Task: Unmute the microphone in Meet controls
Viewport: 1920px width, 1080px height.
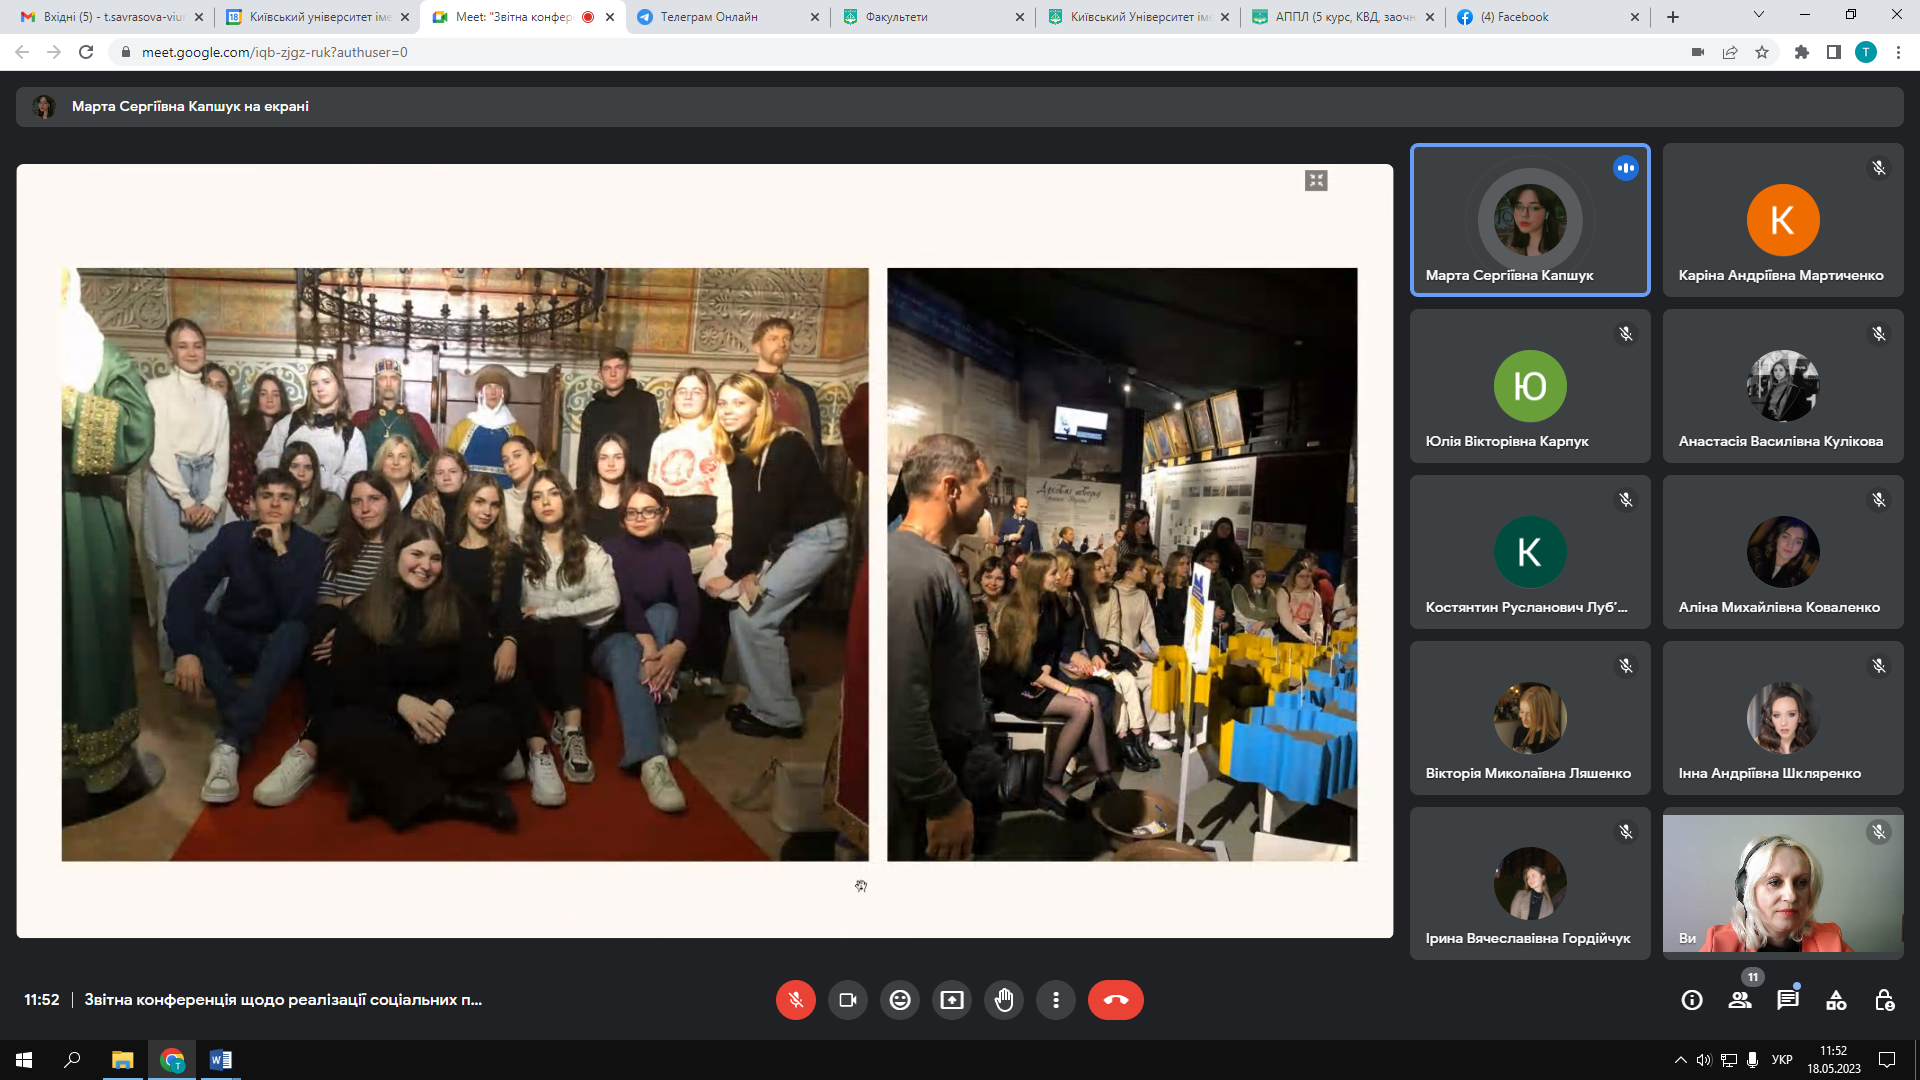Action: pos(795,1000)
